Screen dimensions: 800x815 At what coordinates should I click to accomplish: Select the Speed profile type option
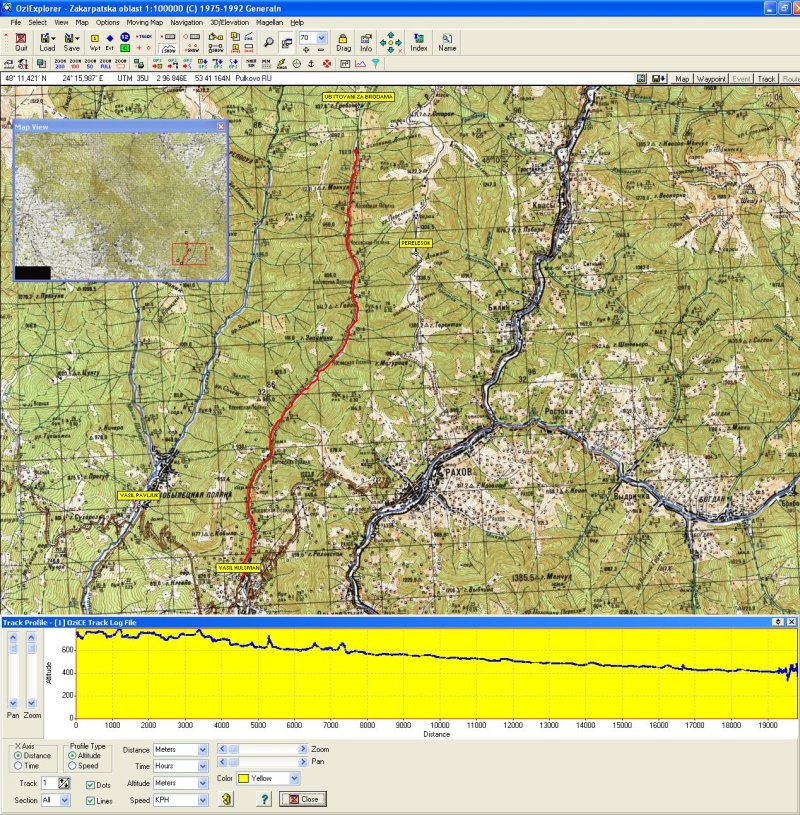coord(74,766)
